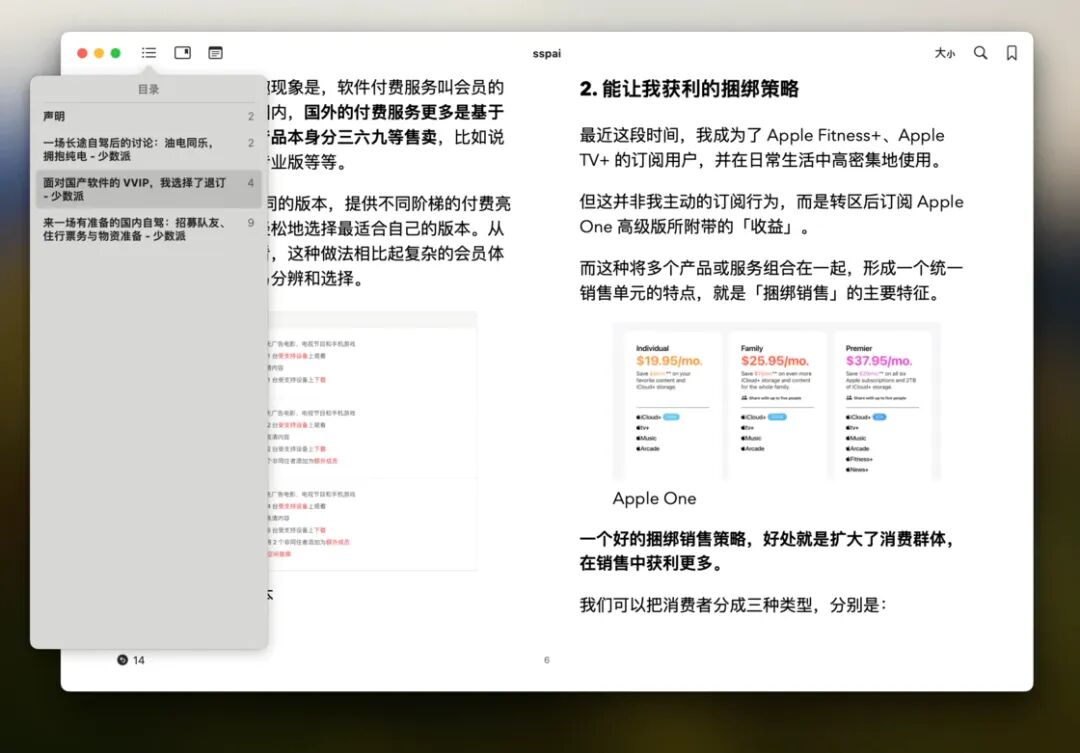Click the green full-screen window button
The width and height of the screenshot is (1080, 753).
116,53
